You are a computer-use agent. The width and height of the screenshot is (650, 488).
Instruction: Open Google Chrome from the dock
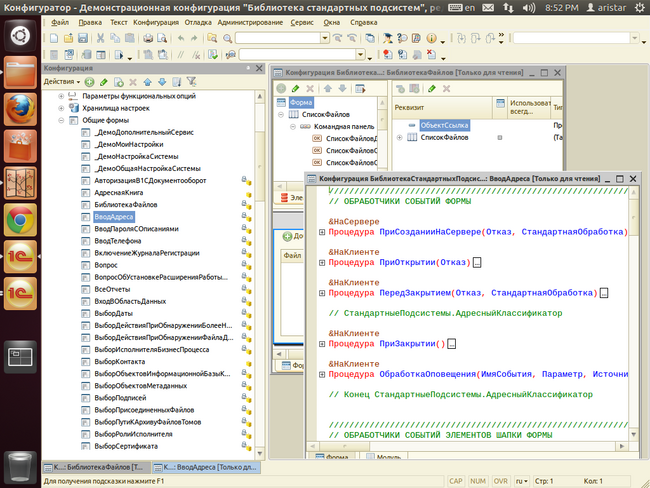click(21, 219)
